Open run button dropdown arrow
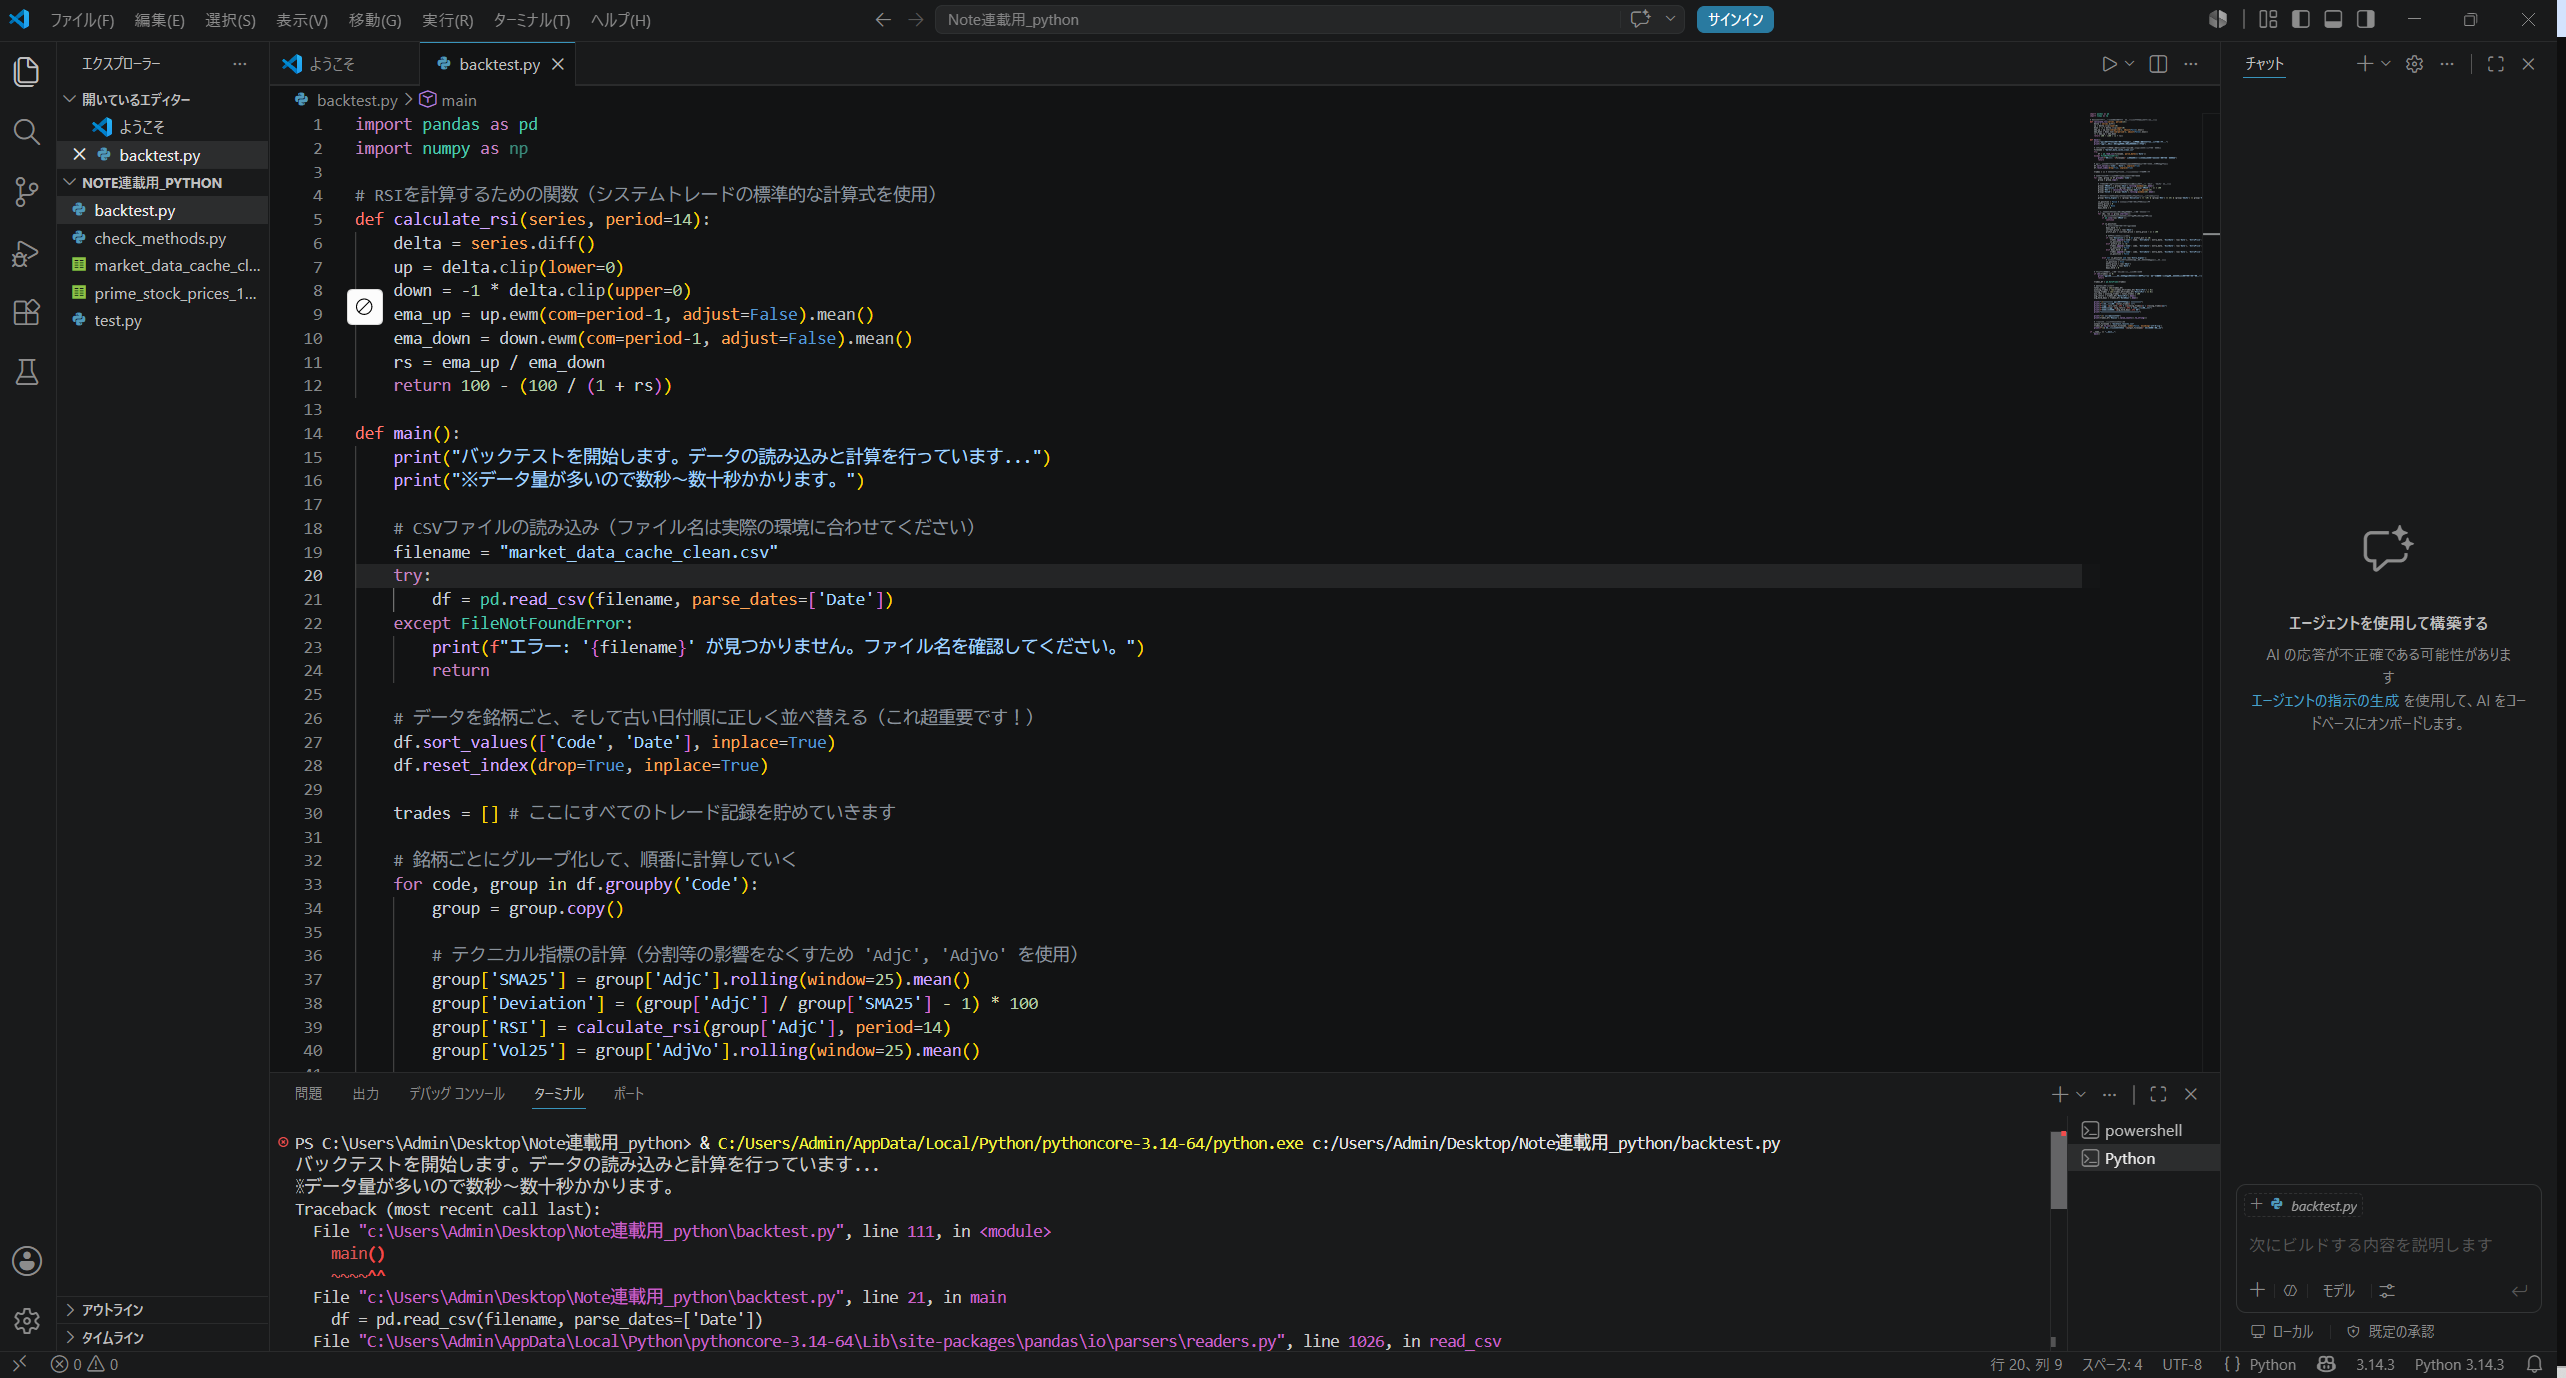Viewport: 2566px width, 1378px height. point(2129,64)
